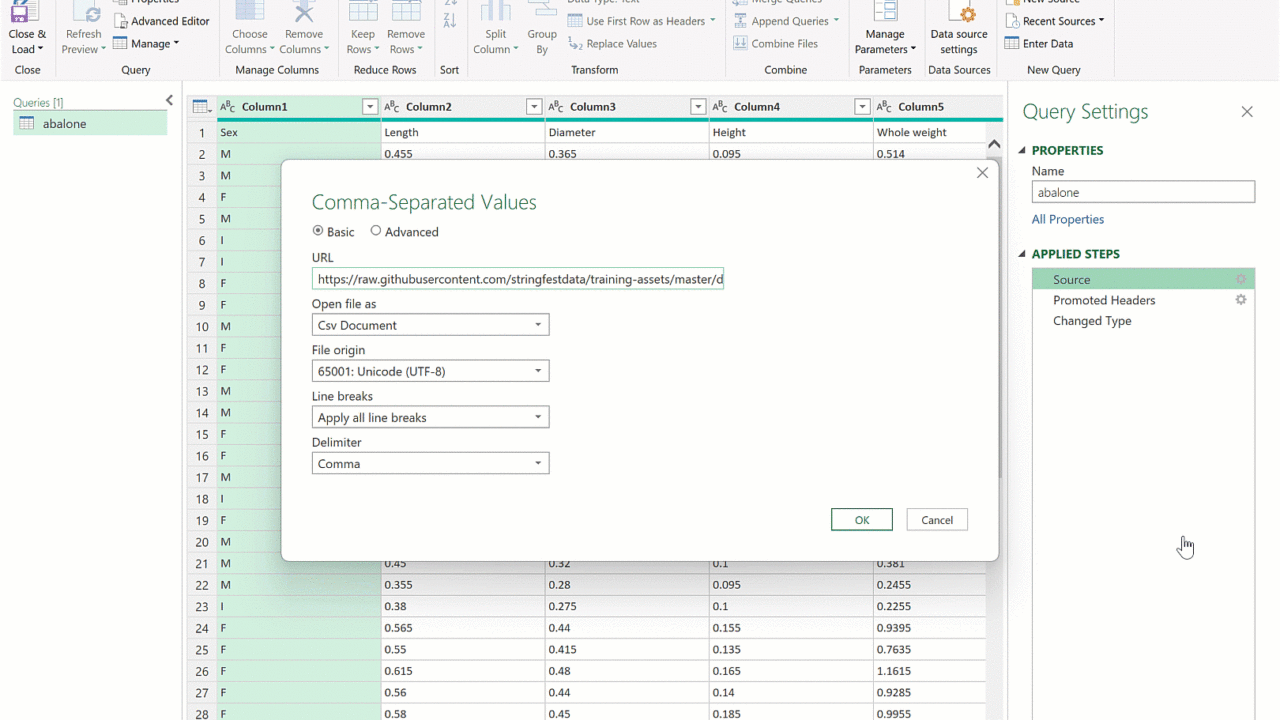Select the Advanced radio button
1280x720 pixels.
[376, 231]
